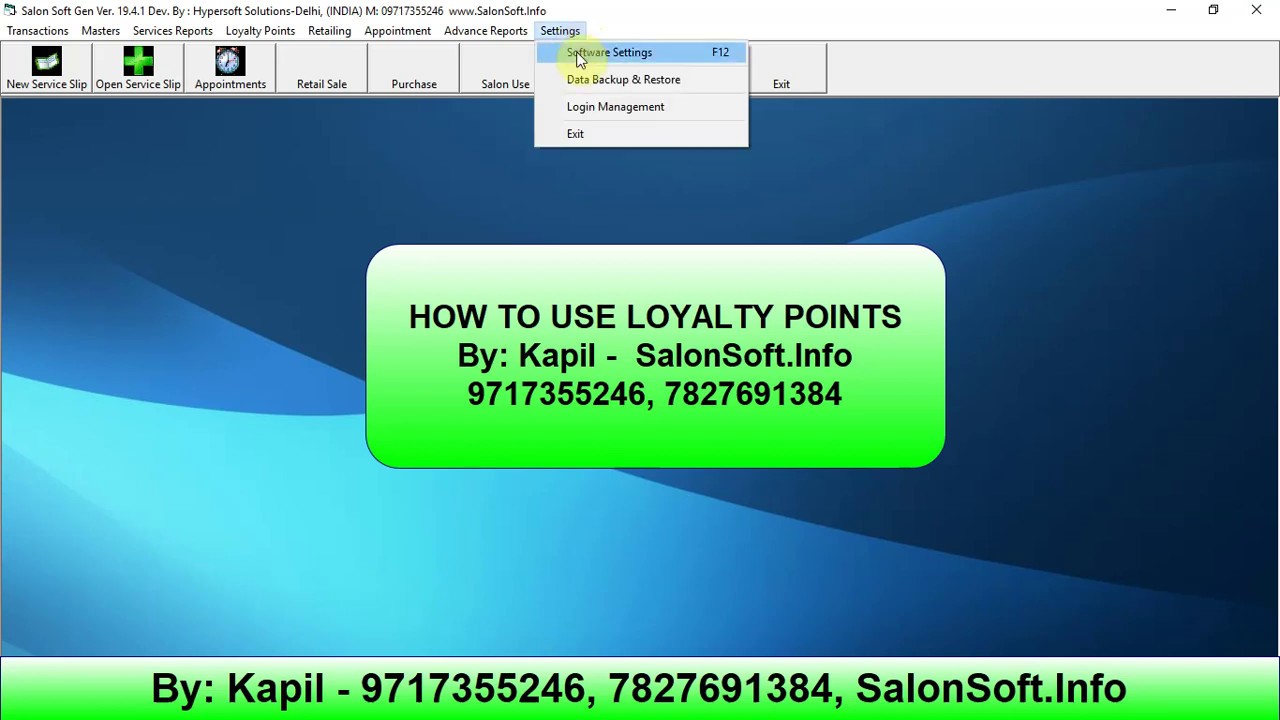Select Software Settings from the dropdown

[x=641, y=52]
